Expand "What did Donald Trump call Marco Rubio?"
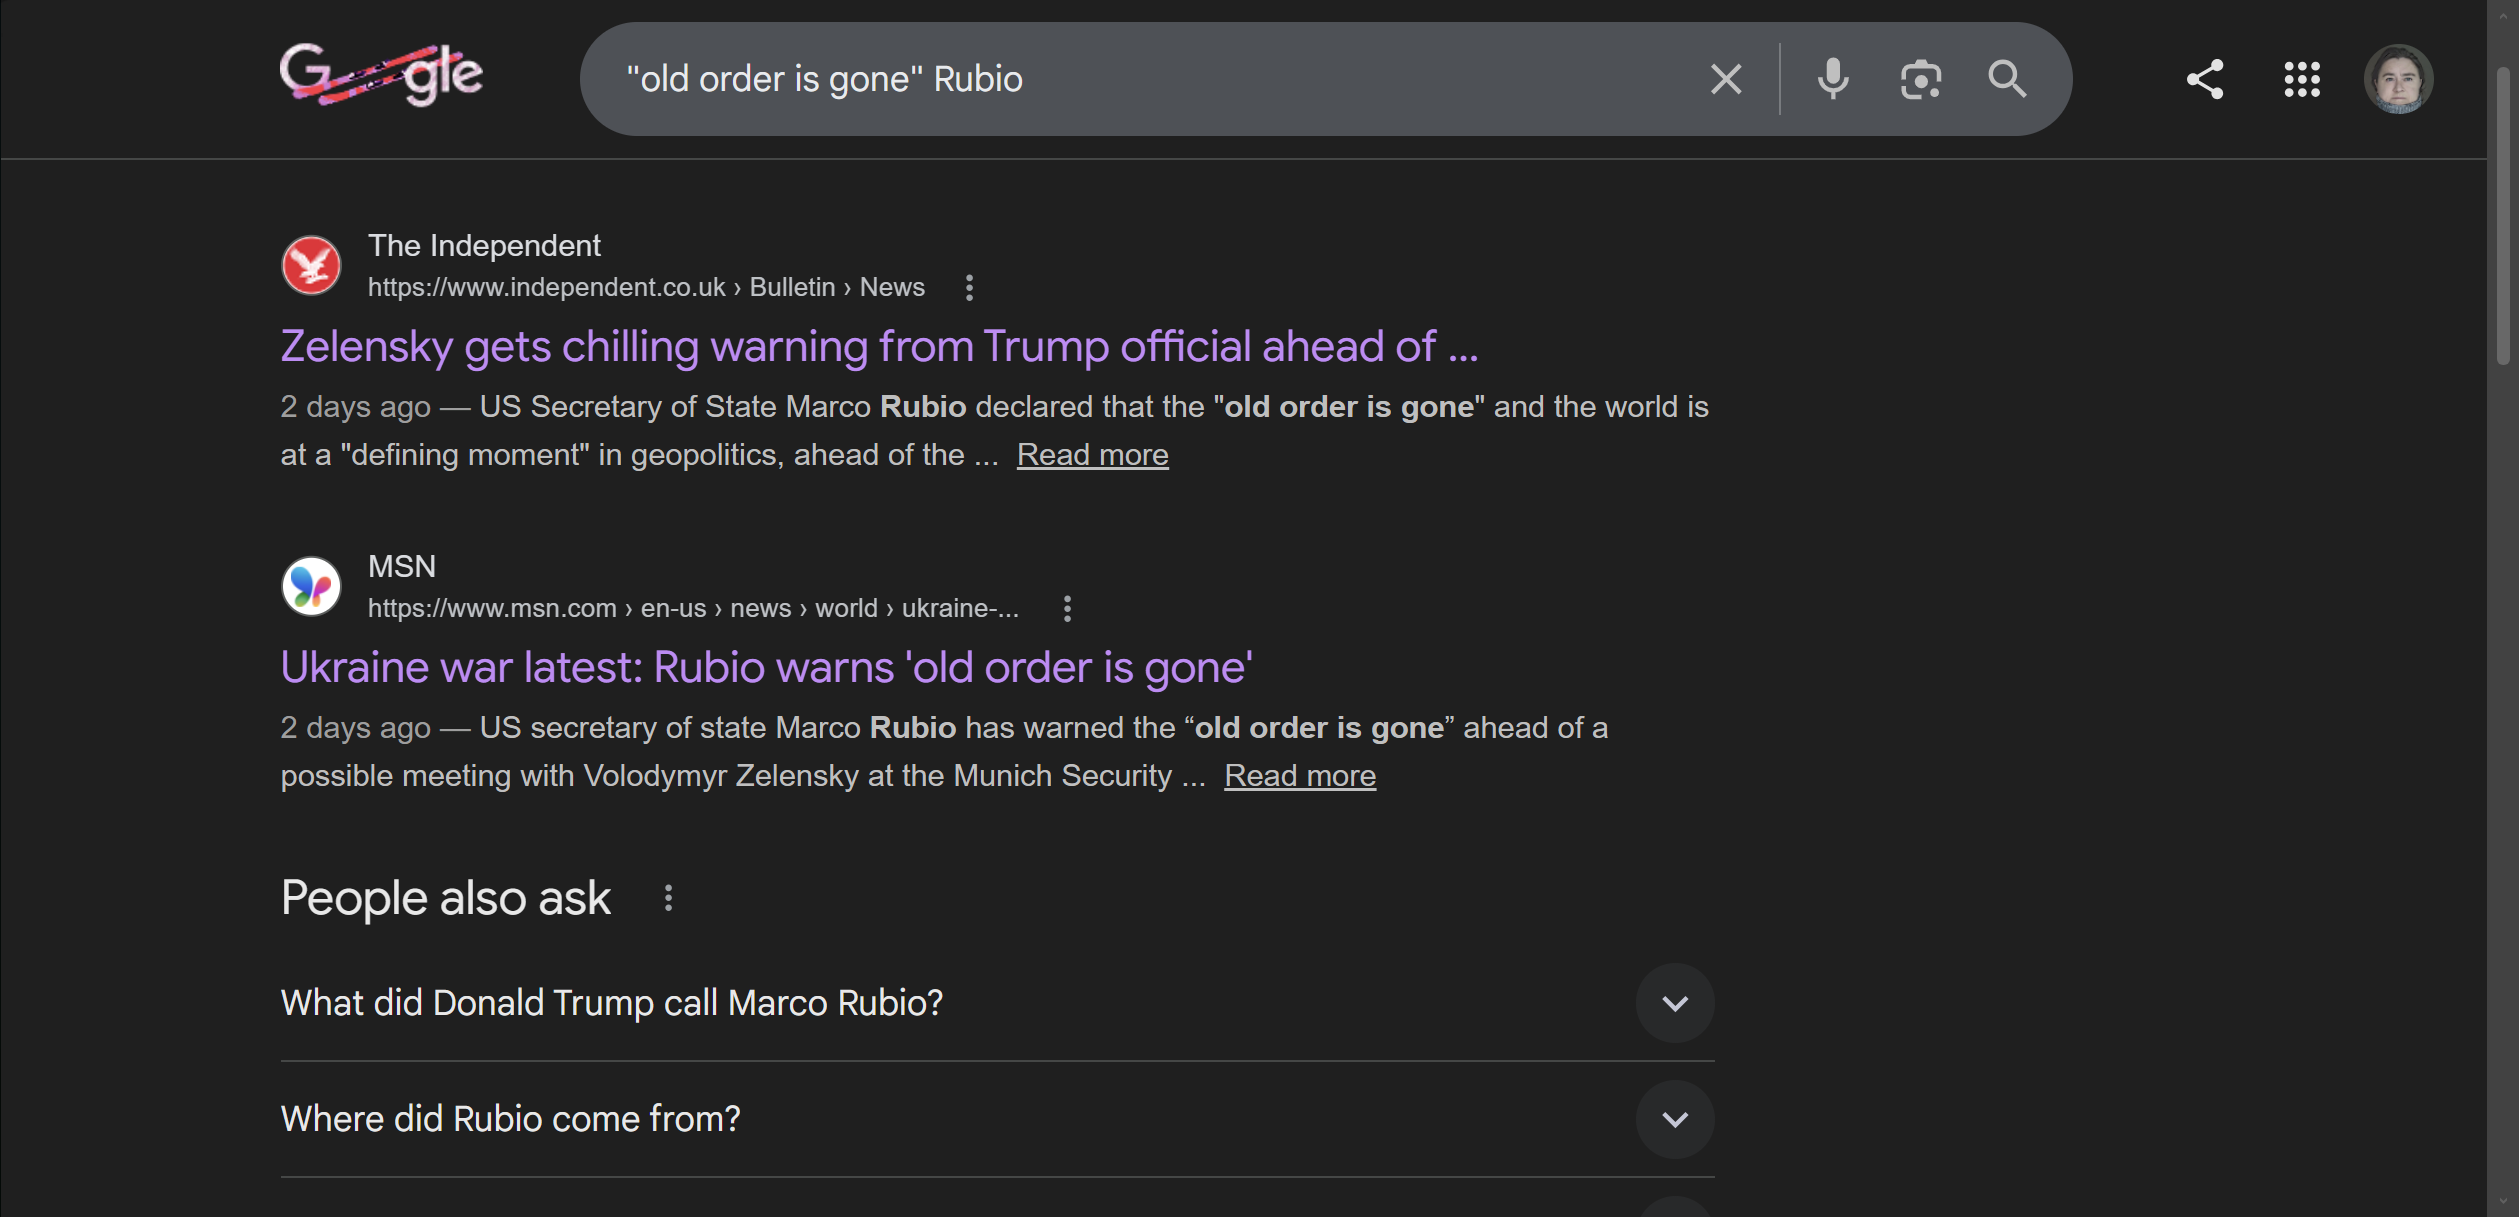This screenshot has height=1217, width=2519. [x=1674, y=1003]
